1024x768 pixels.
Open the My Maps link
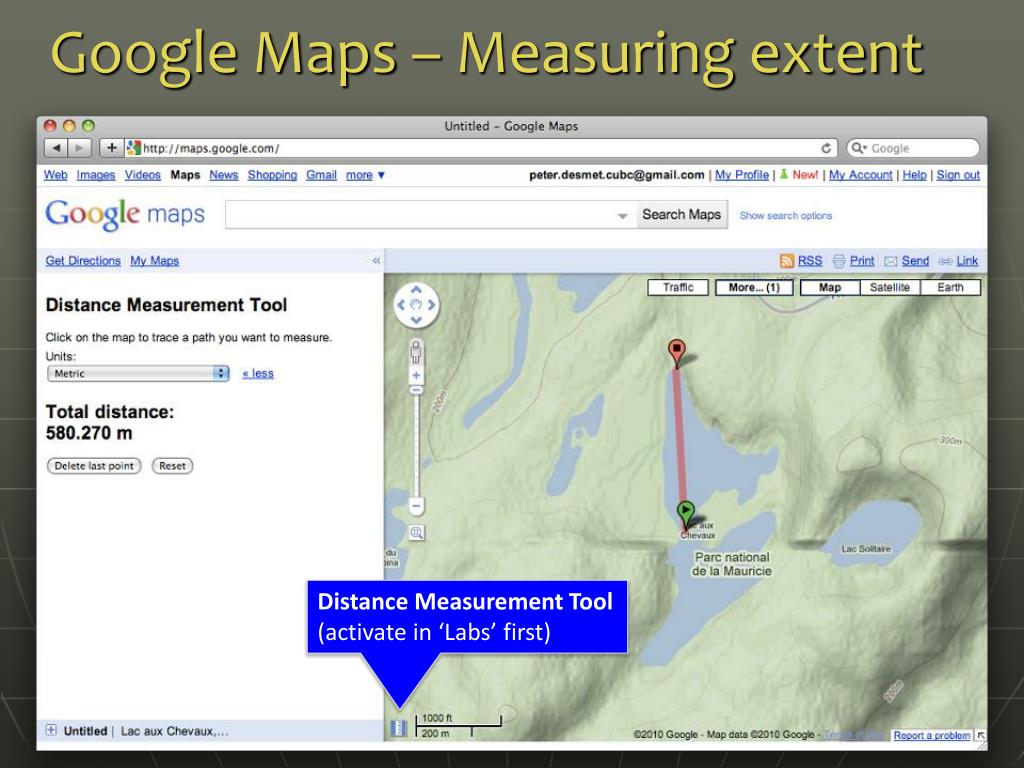coord(155,261)
